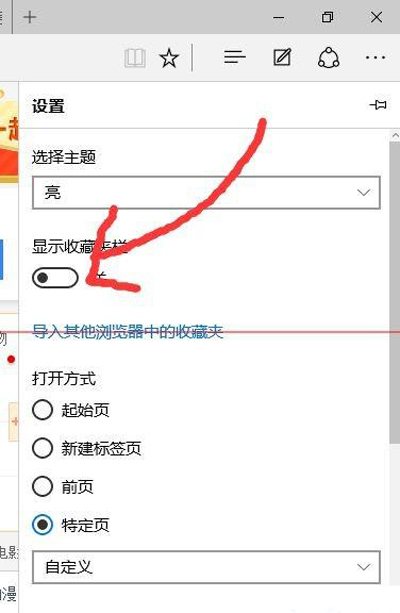
Task: Select the 起始页 radio option
Action: (x=42, y=410)
